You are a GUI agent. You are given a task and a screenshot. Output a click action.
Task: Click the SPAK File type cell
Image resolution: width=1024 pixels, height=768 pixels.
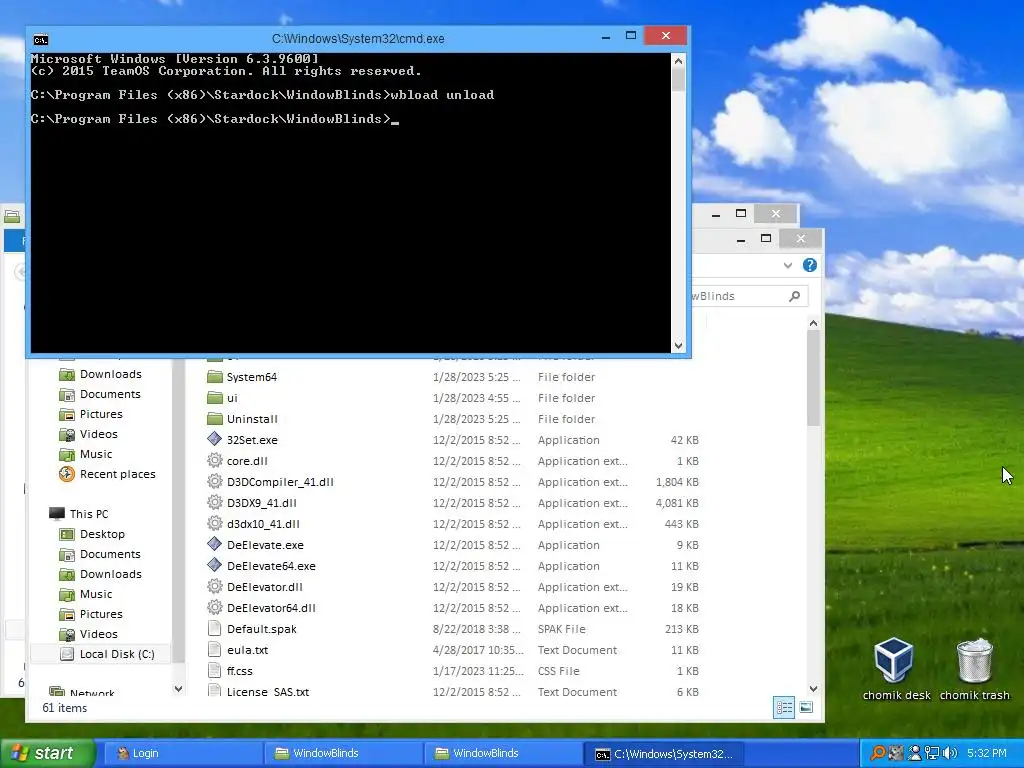click(x=562, y=629)
